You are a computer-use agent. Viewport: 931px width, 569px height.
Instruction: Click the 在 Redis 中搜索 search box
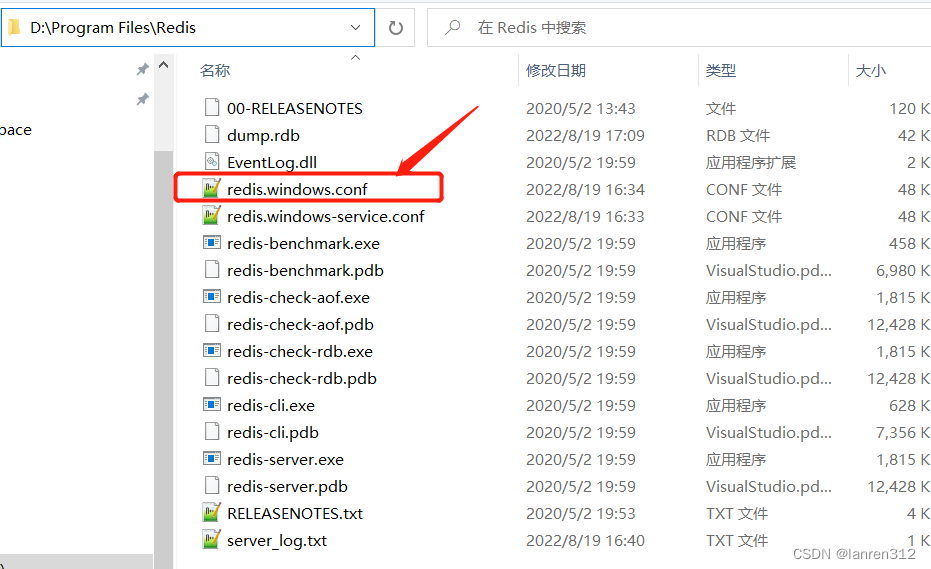click(x=679, y=27)
